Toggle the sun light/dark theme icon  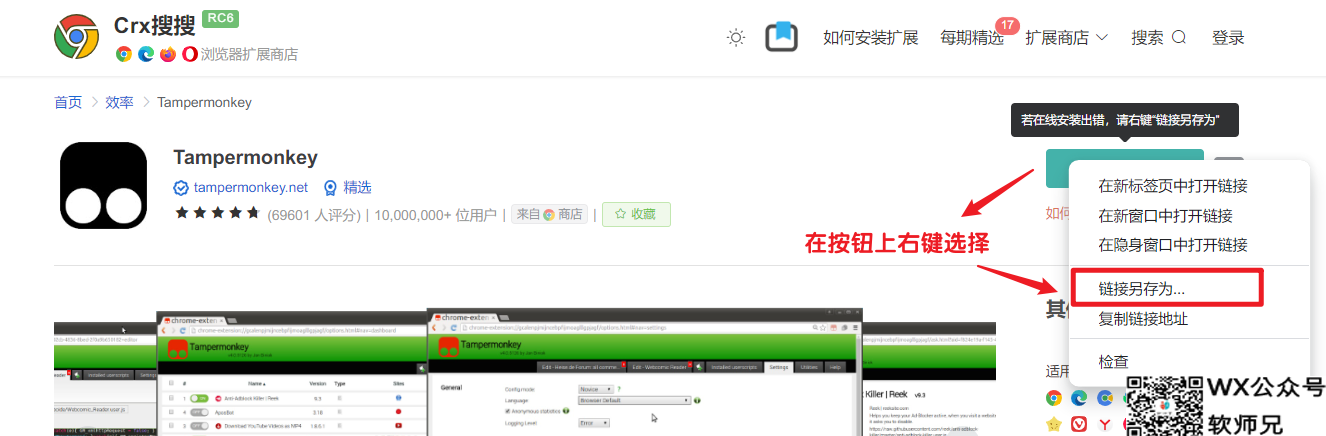736,38
